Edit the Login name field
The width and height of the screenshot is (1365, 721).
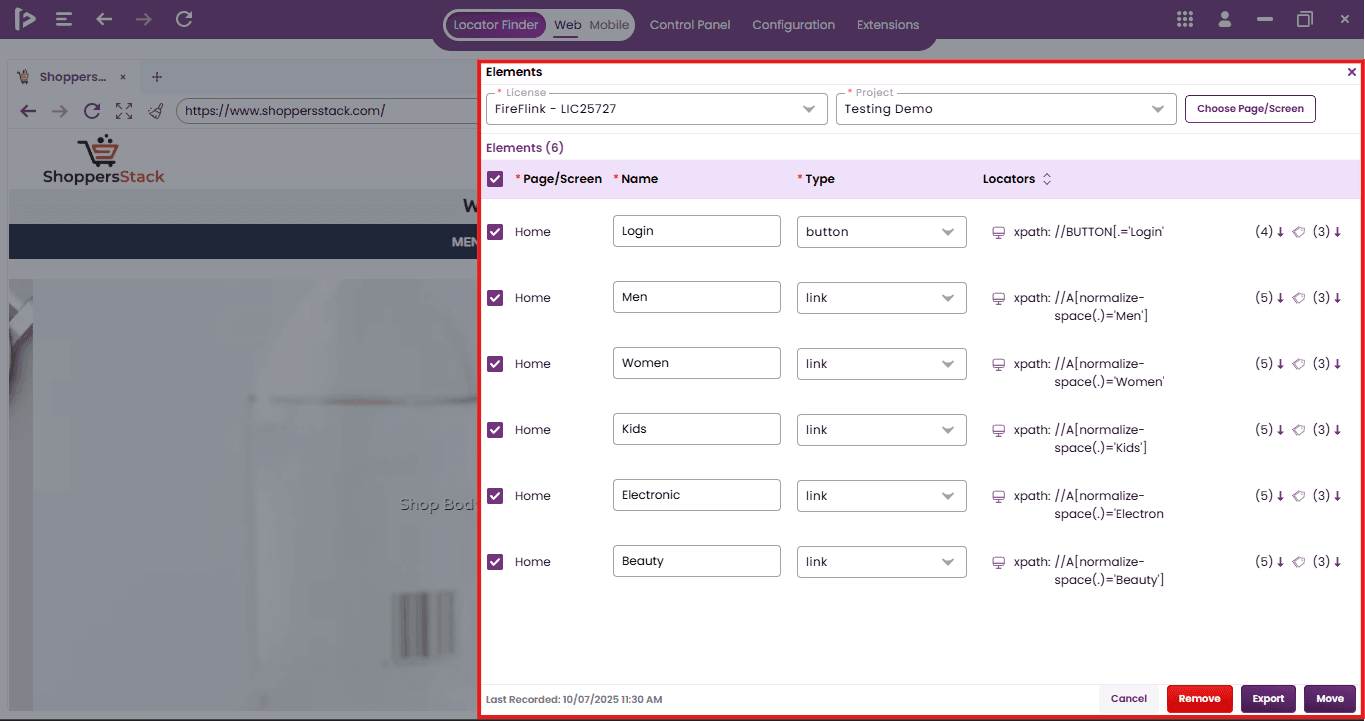[697, 231]
